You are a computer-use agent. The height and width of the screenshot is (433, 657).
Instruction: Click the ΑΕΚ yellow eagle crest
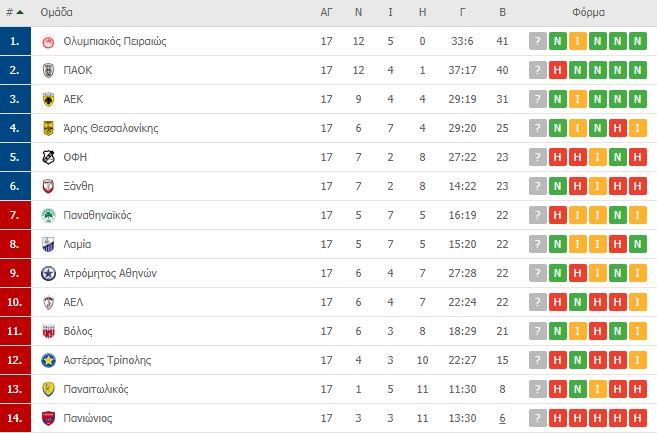pos(48,99)
